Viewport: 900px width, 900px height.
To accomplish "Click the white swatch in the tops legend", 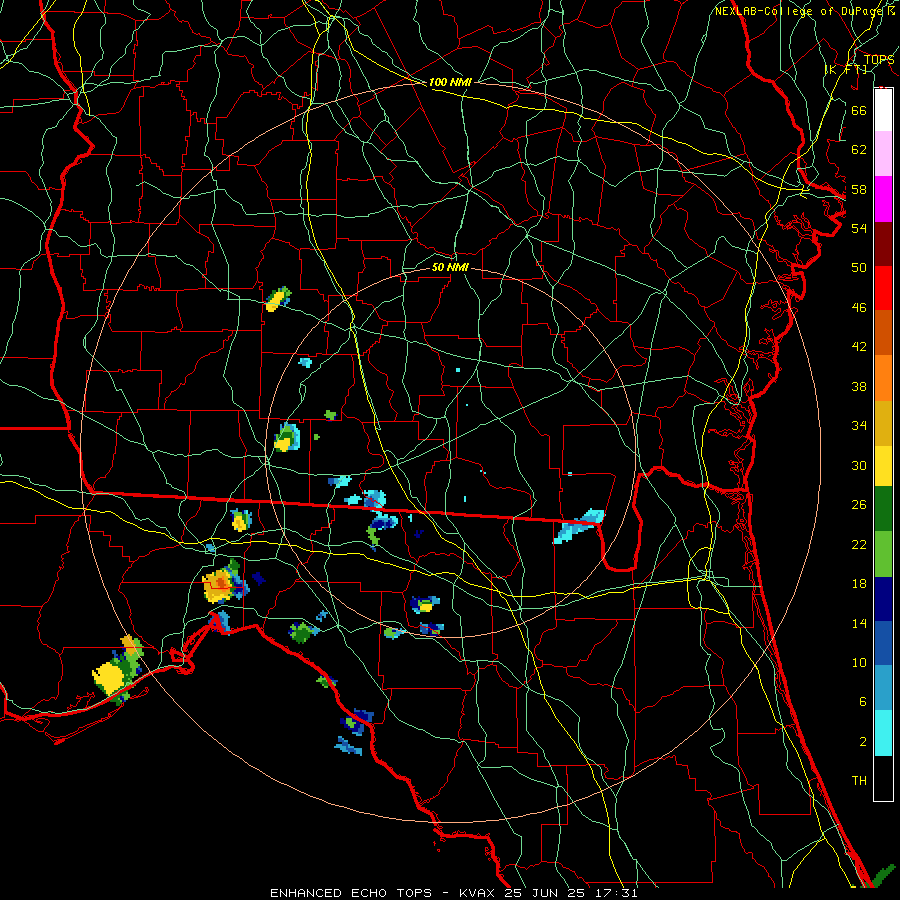I will pos(883,110).
